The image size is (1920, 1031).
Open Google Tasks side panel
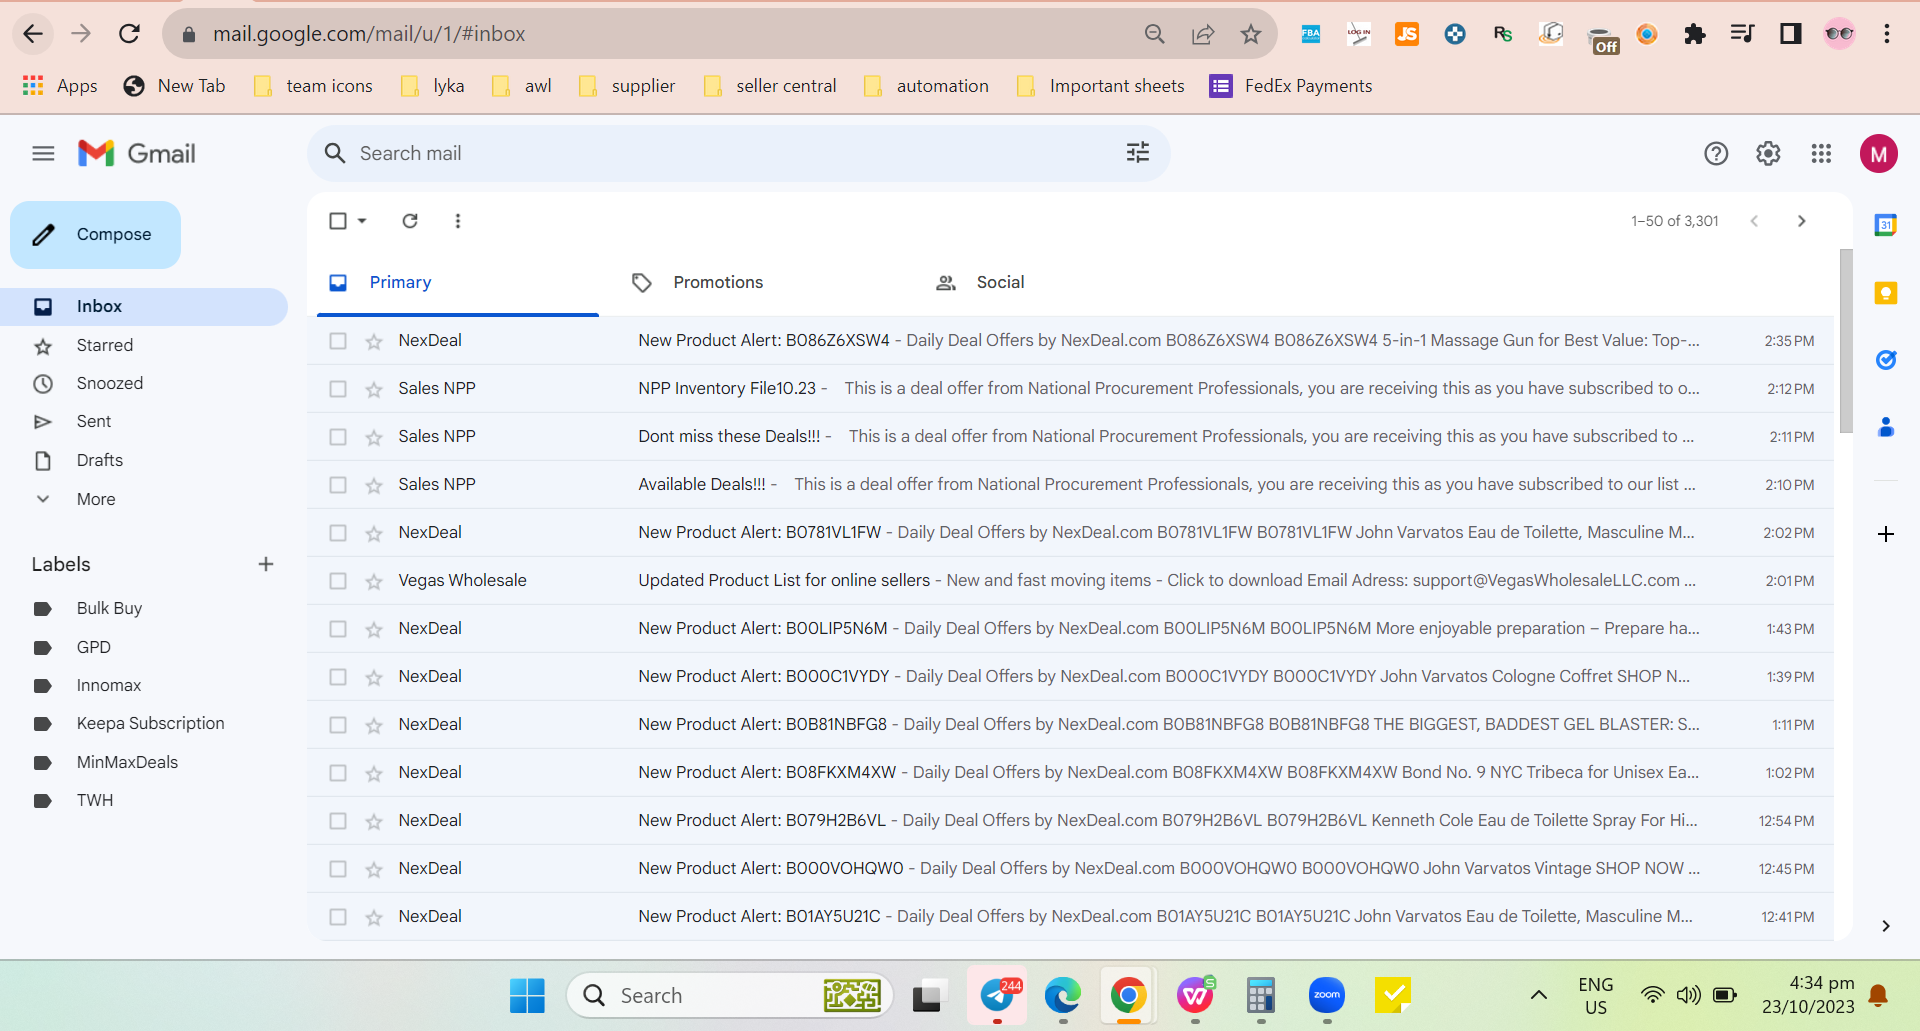click(1886, 360)
